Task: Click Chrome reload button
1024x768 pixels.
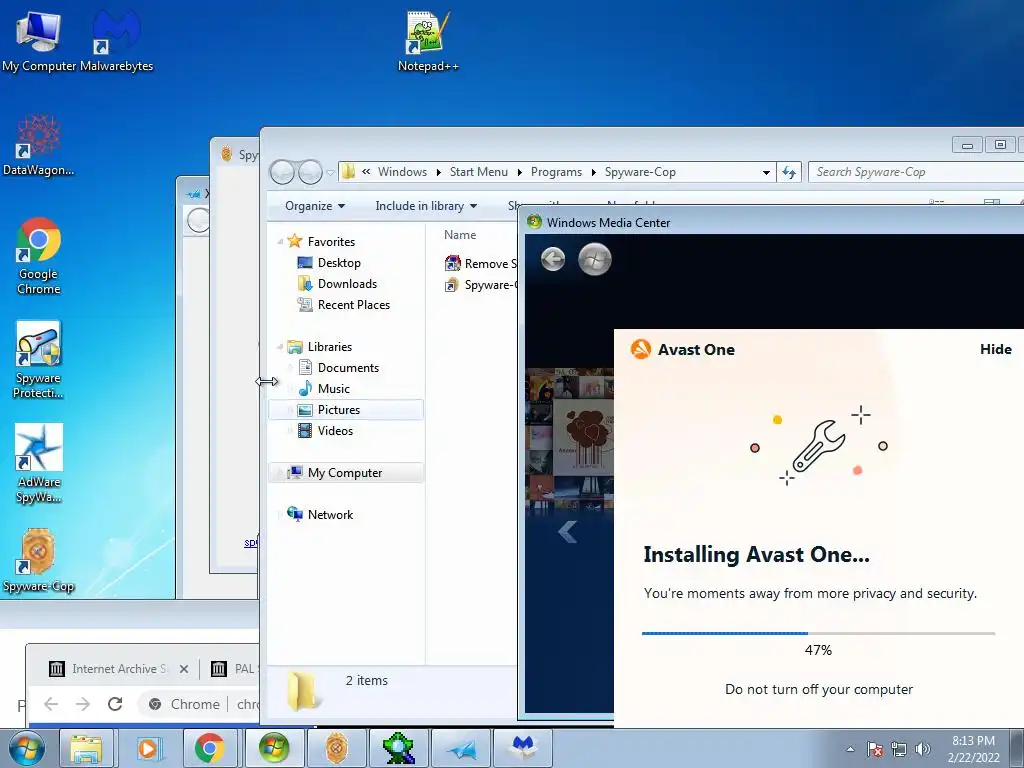Action: pos(115,703)
